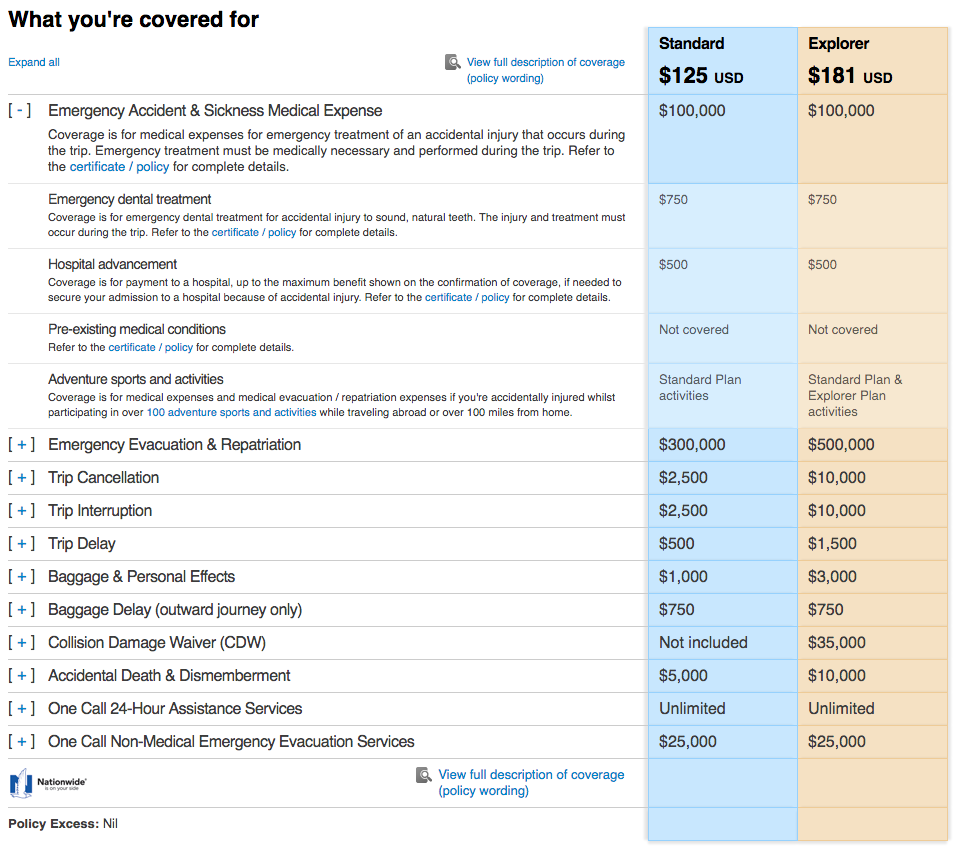The height and width of the screenshot is (854, 964).
Task: Expand Baggage & Personal Effects section
Action: tap(20, 577)
